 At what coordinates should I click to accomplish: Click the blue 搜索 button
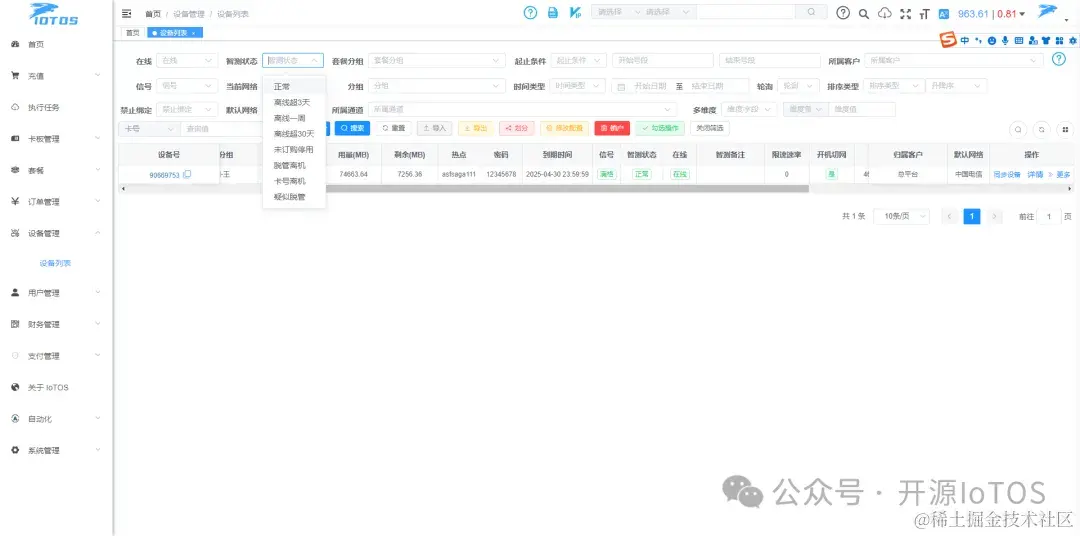[352, 128]
